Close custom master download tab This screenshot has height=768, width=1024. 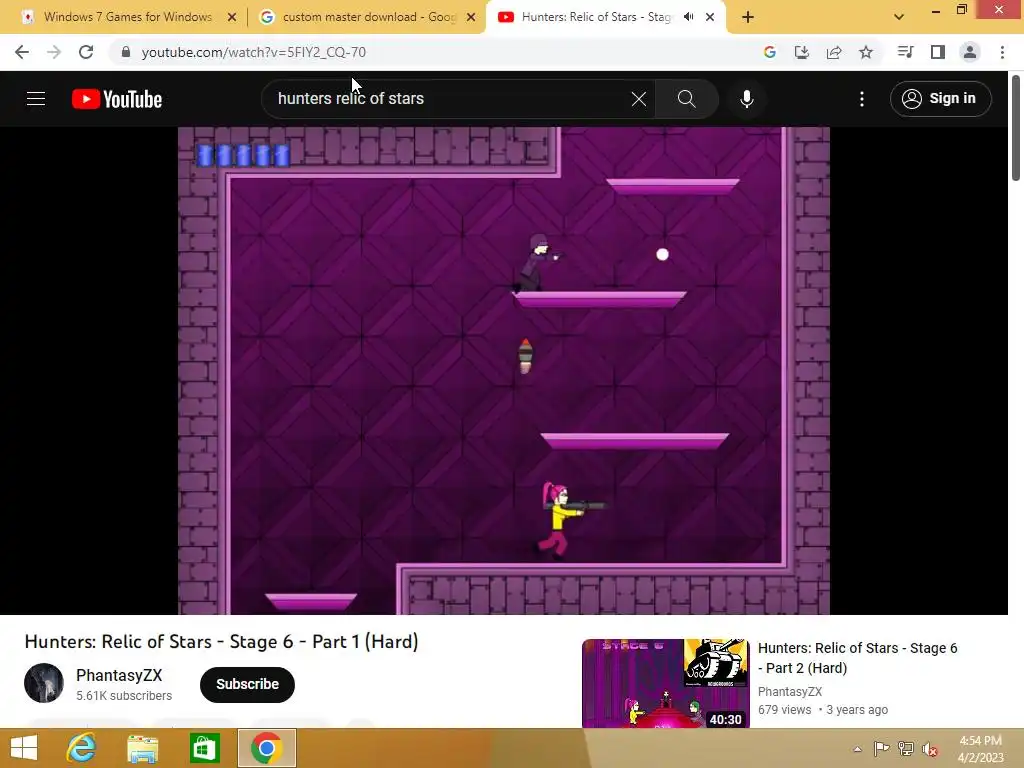(x=471, y=18)
